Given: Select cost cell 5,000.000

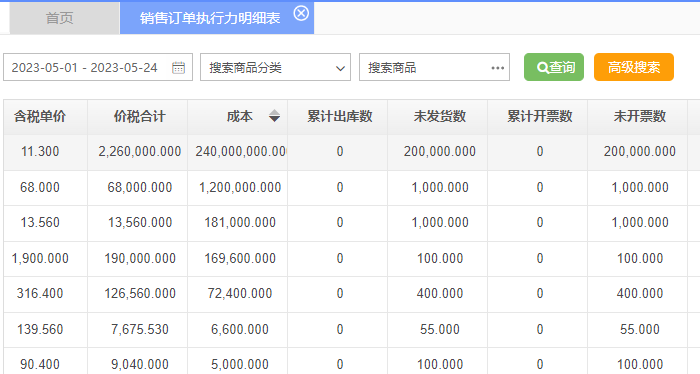Looking at the screenshot, I should 238,362.
